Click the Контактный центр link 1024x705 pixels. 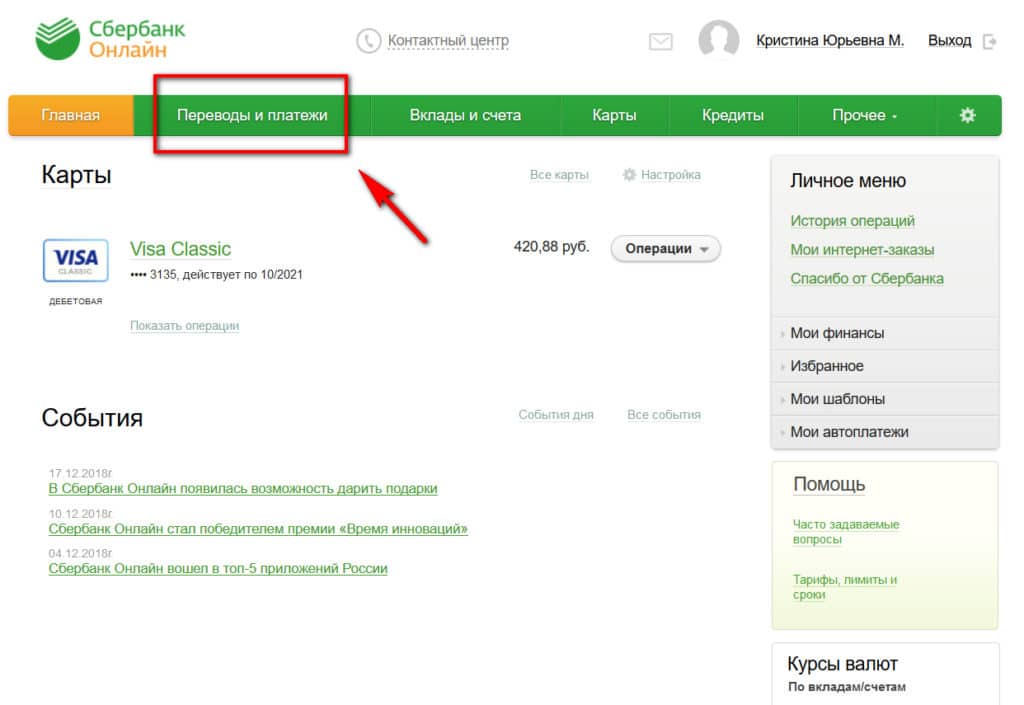pos(448,41)
